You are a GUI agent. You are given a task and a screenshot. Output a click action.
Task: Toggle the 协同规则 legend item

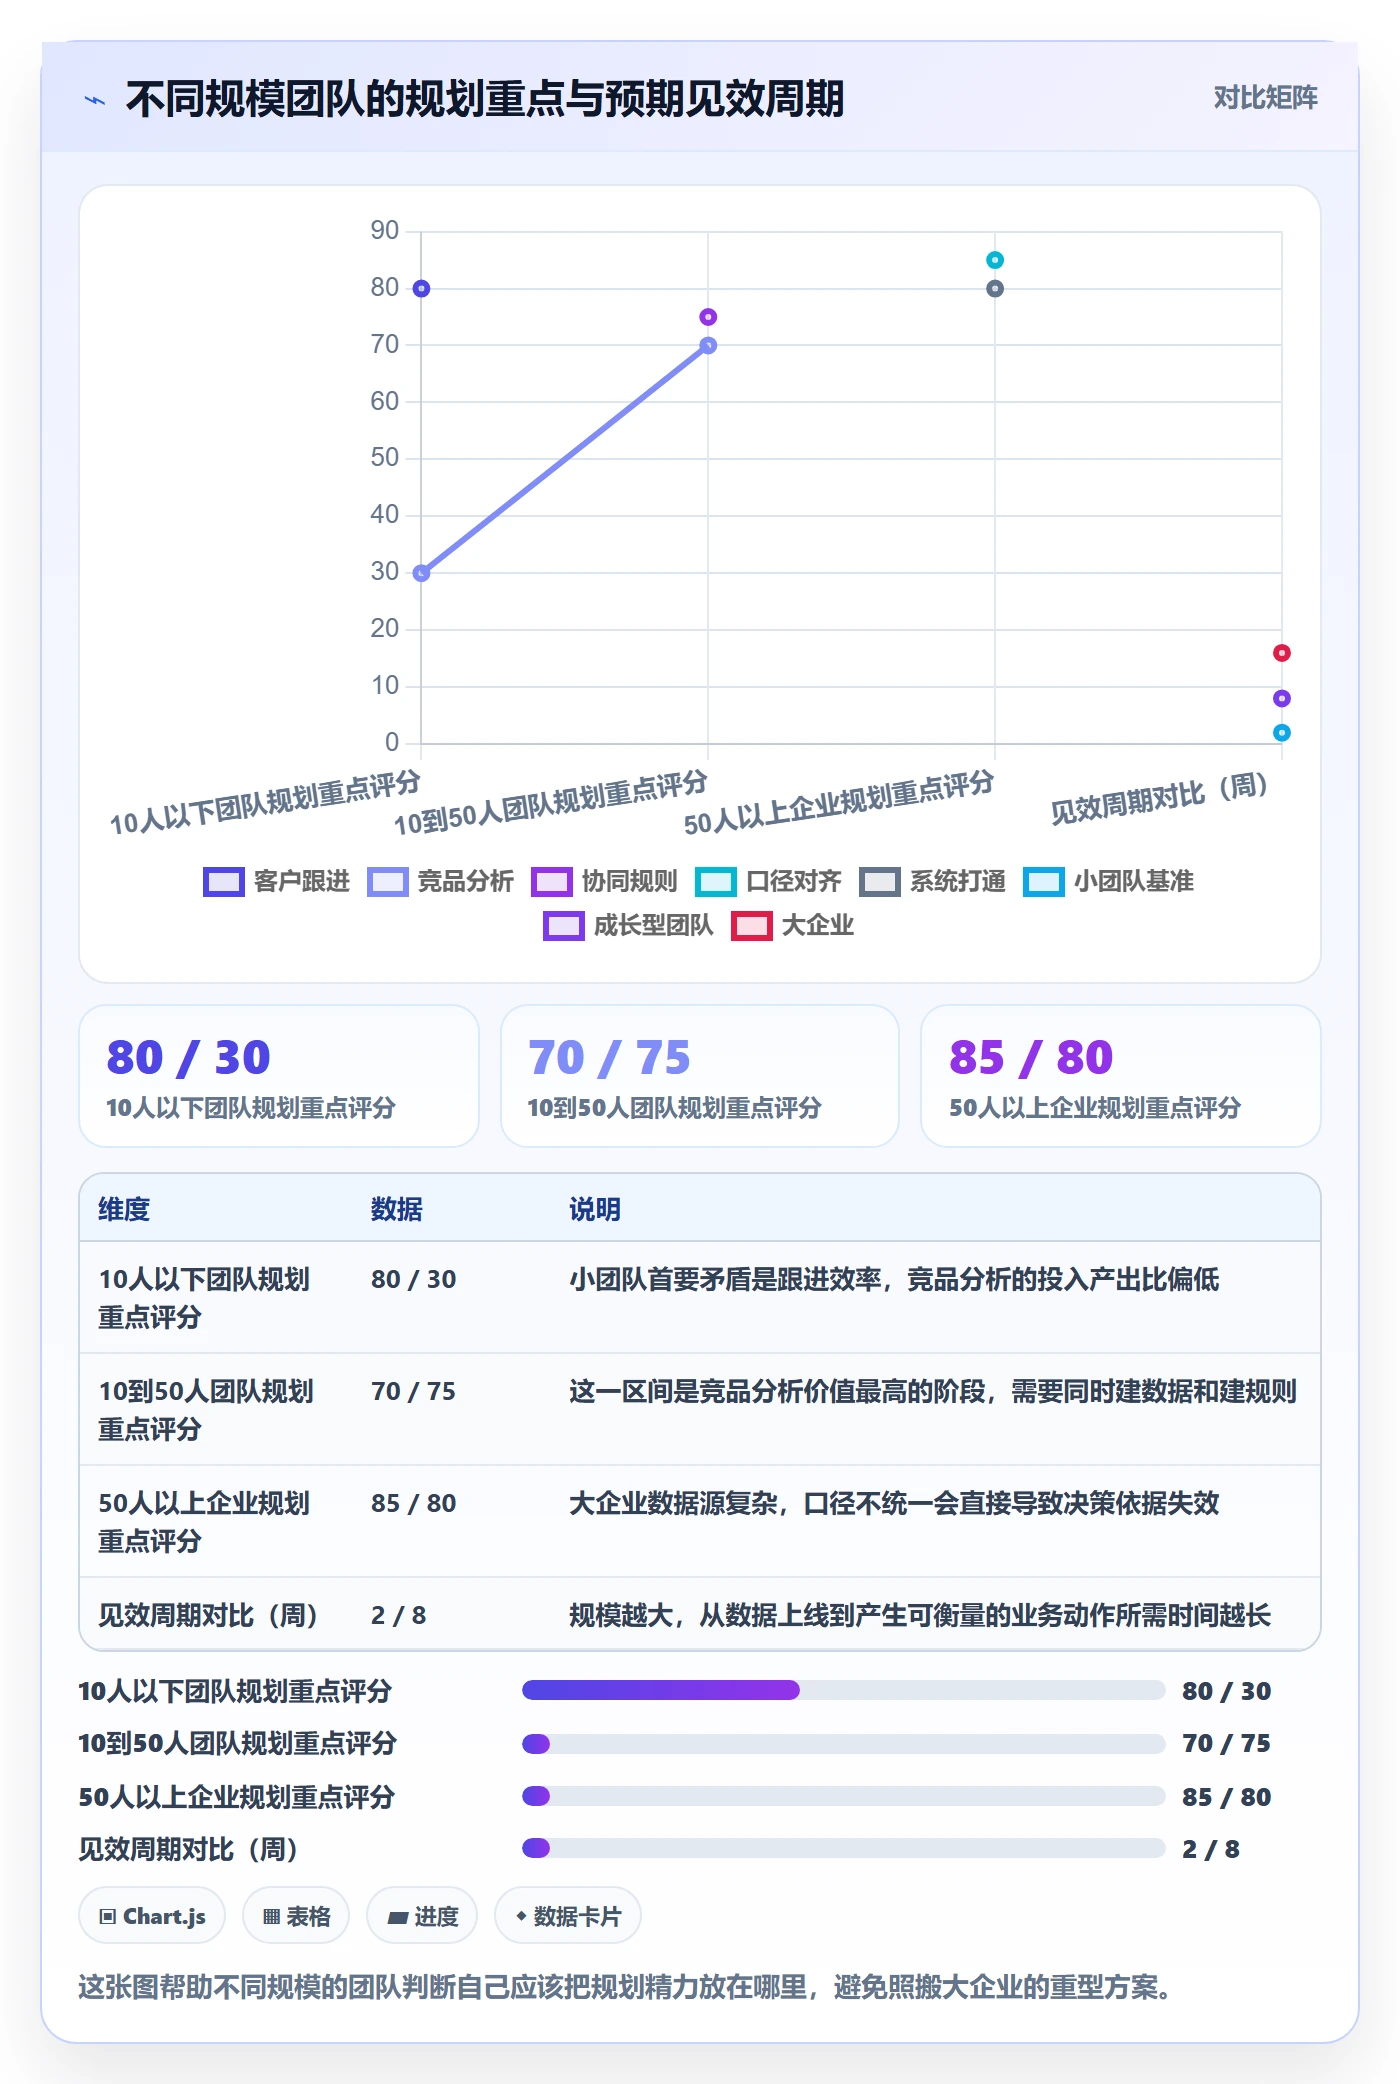click(605, 882)
